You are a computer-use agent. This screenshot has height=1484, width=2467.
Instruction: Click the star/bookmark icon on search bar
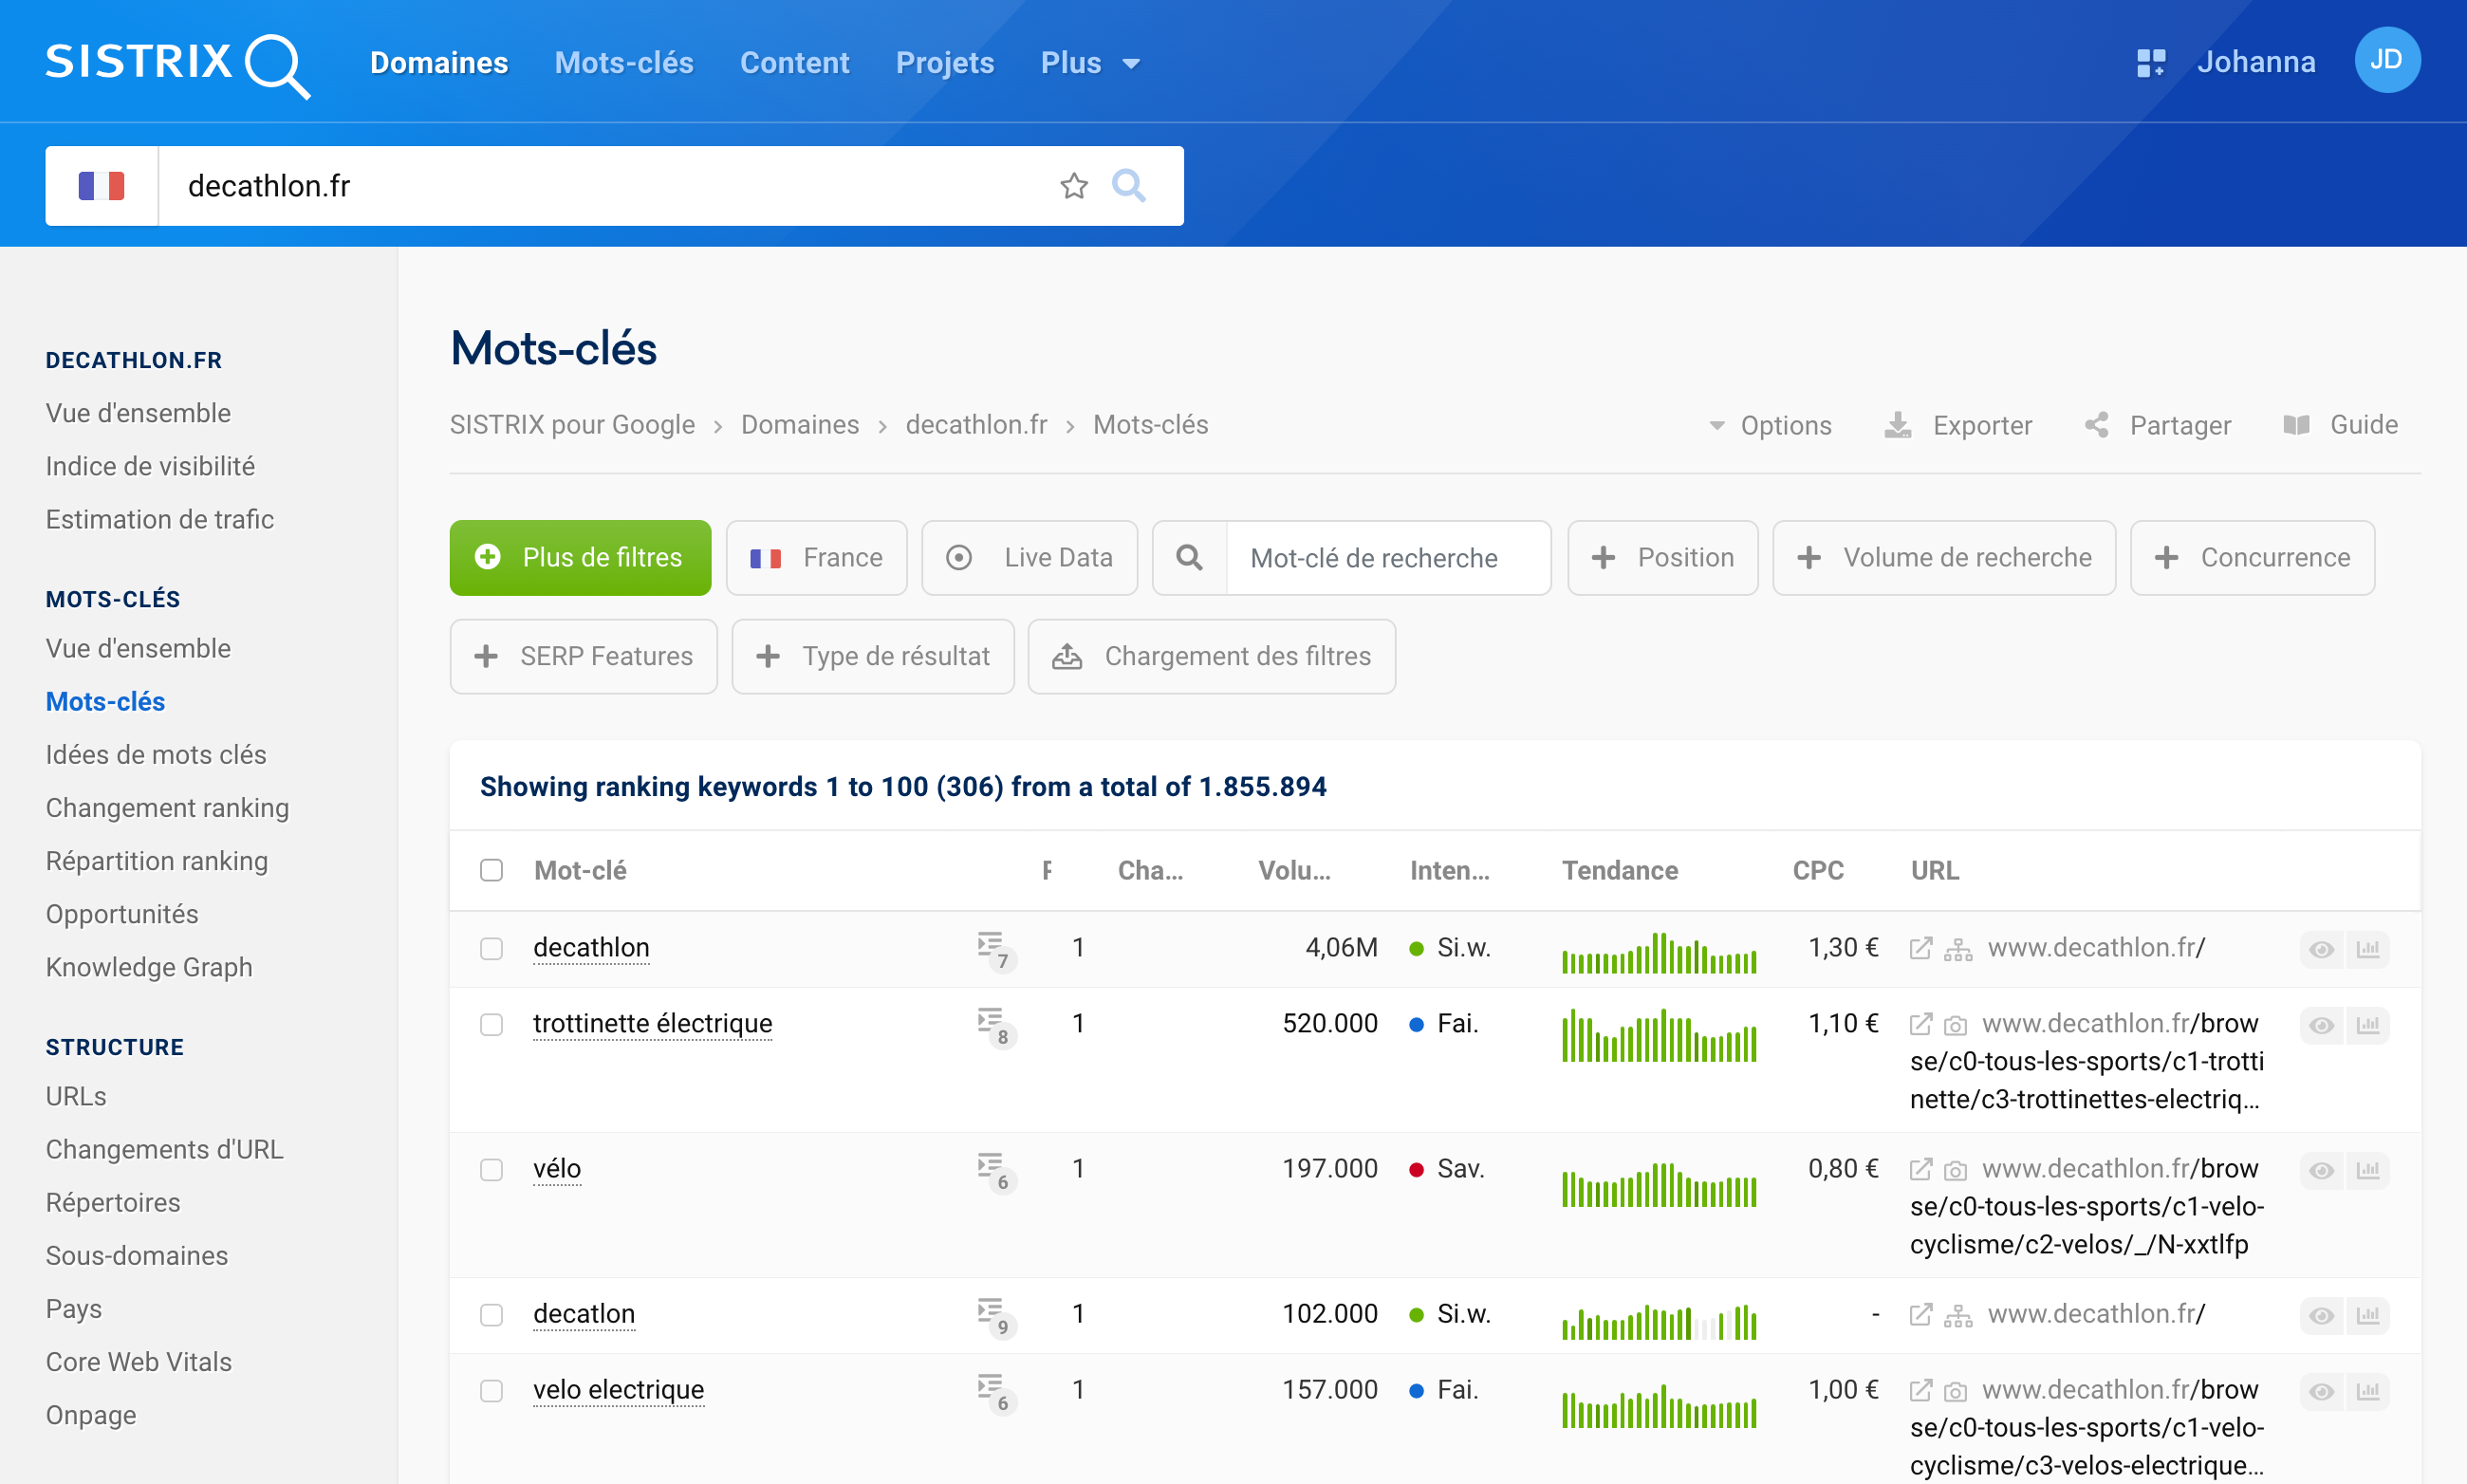pyautogui.click(x=1073, y=187)
